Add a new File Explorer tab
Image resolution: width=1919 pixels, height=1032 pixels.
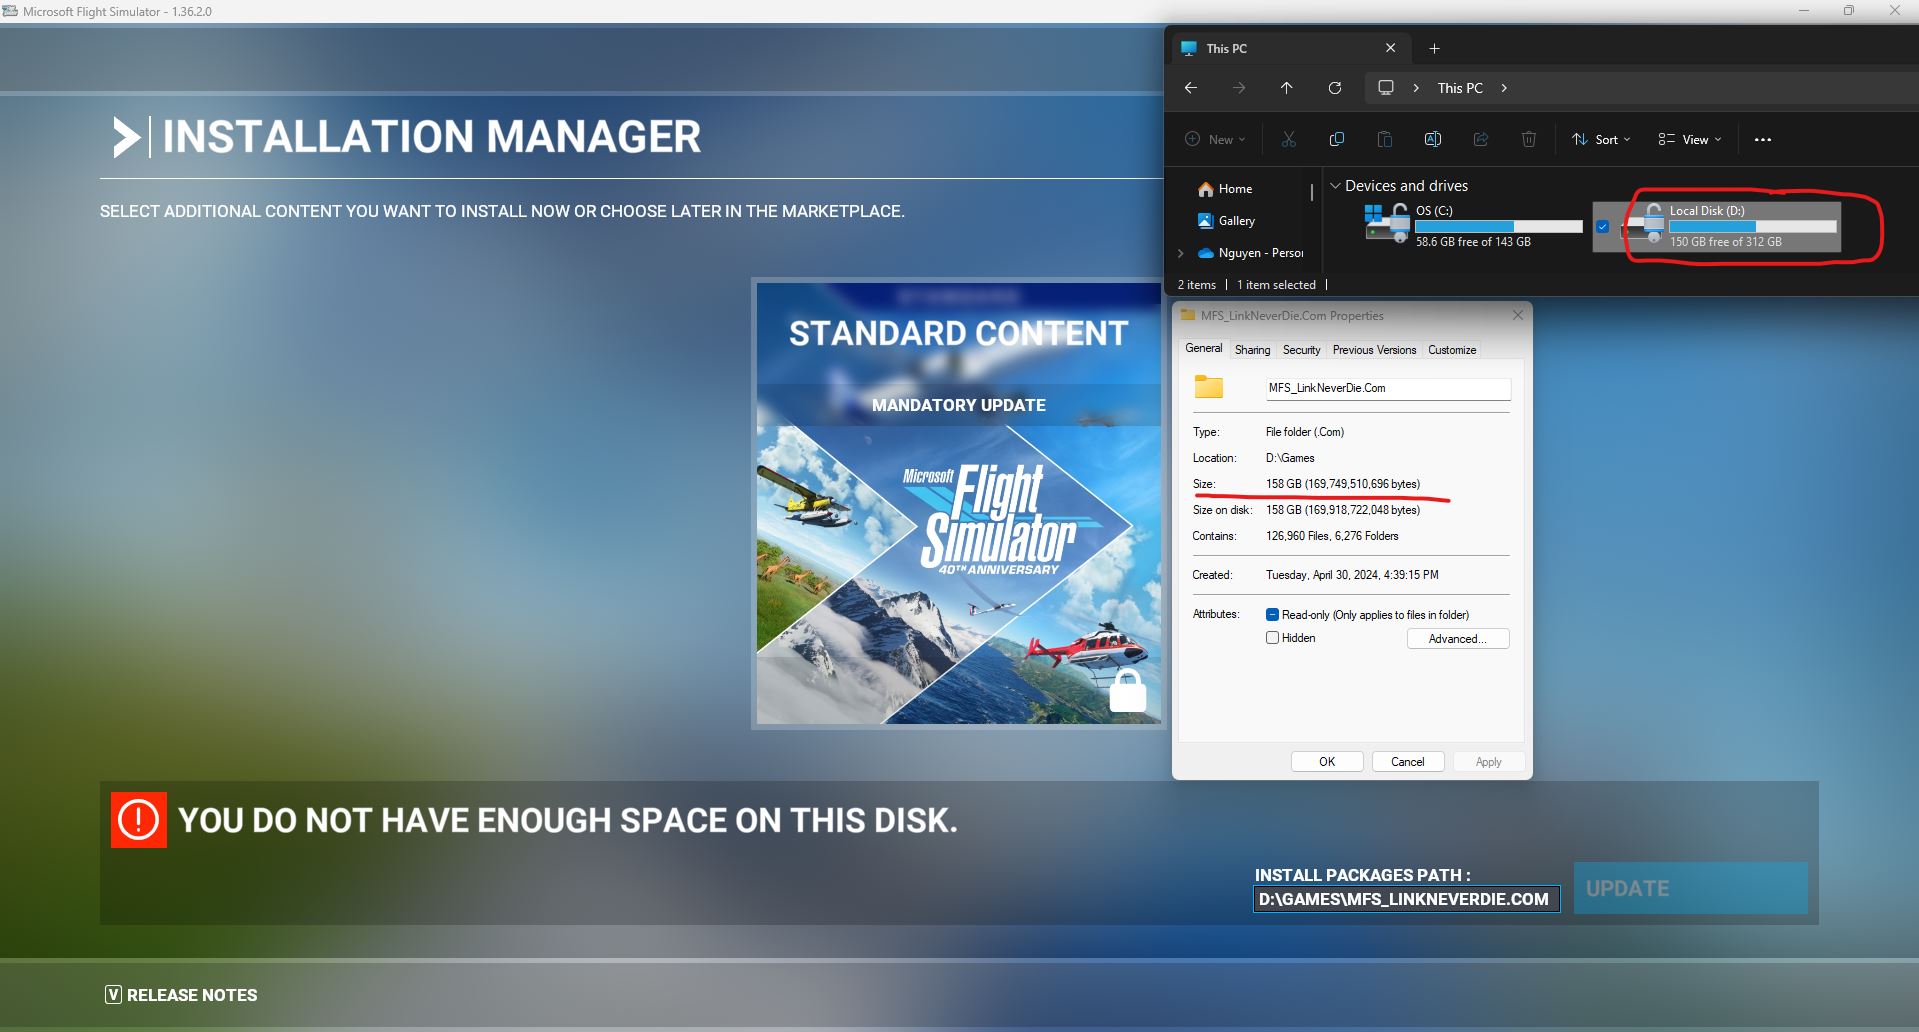point(1434,48)
